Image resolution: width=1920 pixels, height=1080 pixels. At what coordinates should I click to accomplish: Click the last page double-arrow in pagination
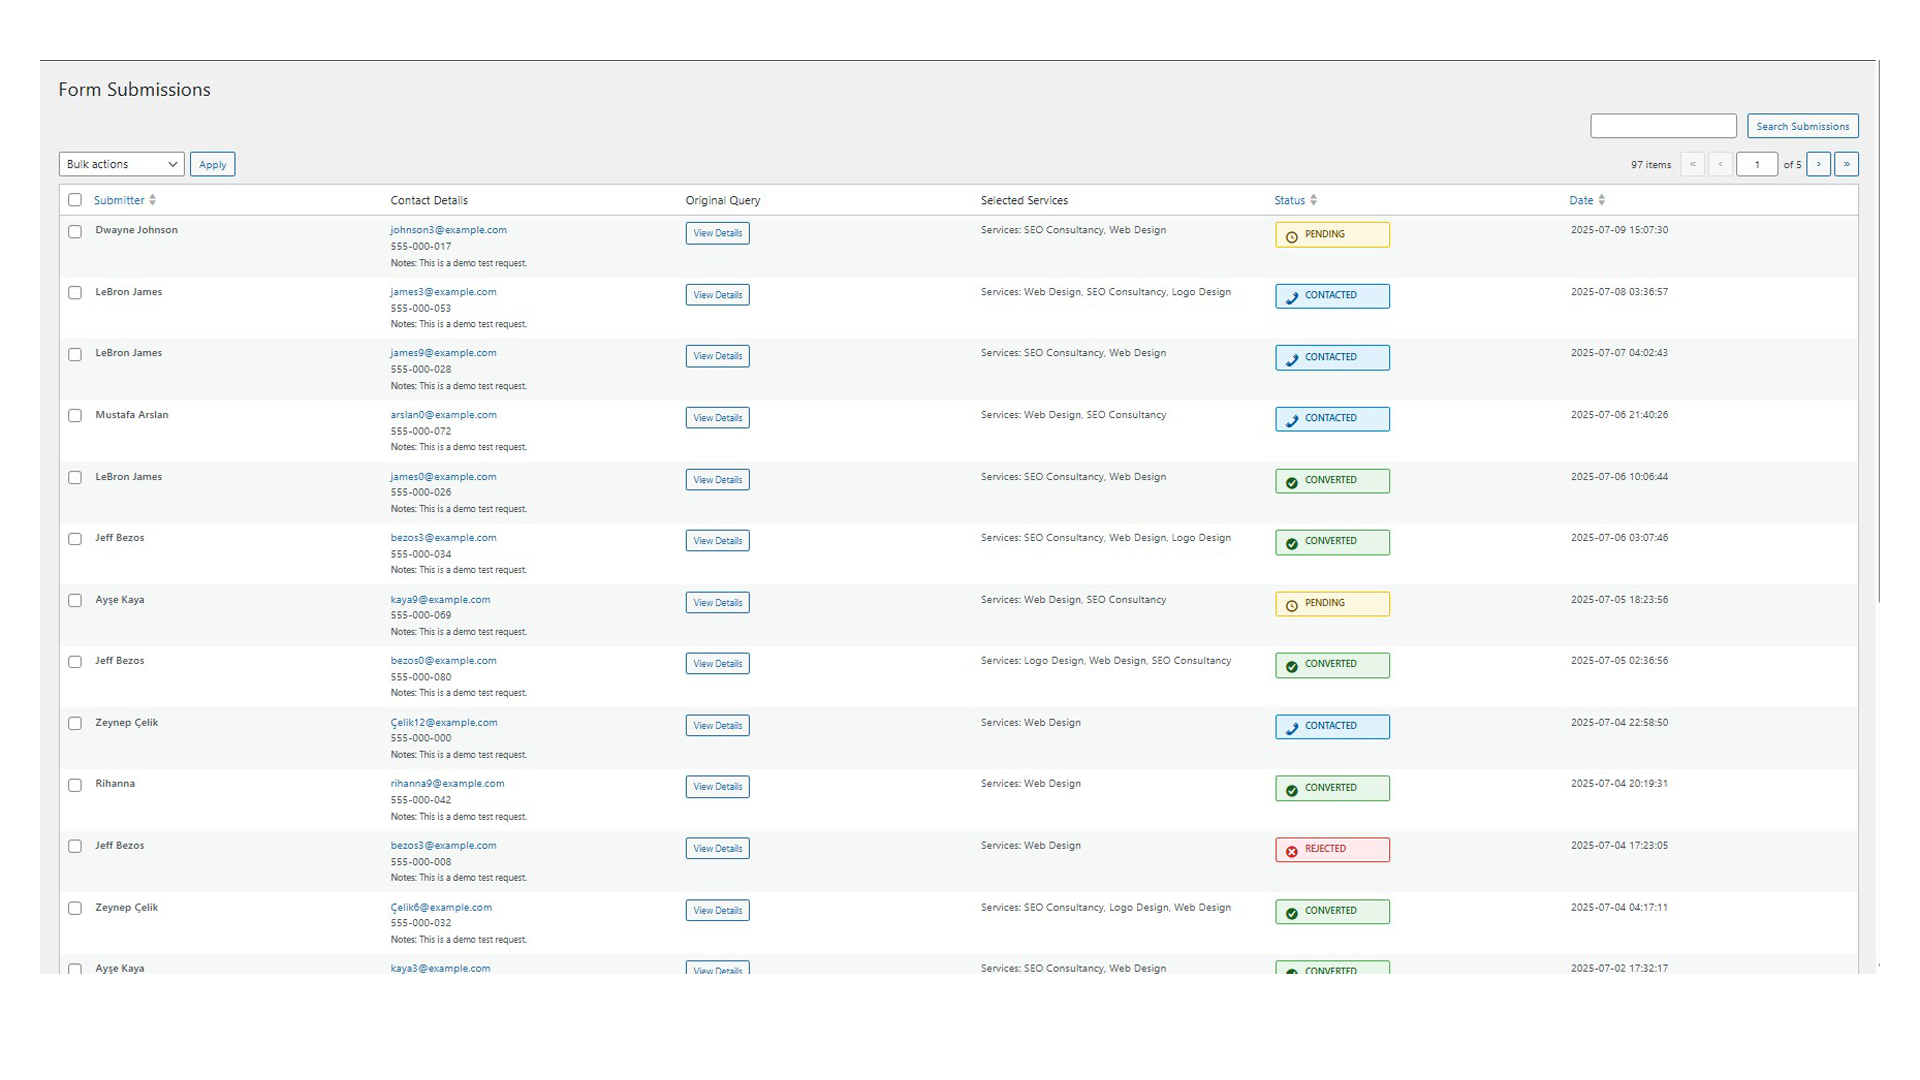[x=1846, y=164]
